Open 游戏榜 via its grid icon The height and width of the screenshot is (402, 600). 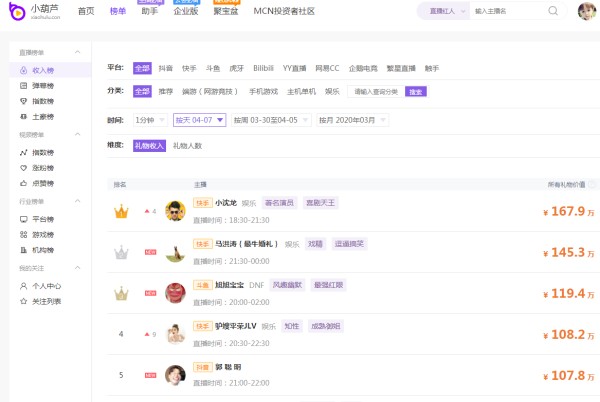tap(23, 234)
